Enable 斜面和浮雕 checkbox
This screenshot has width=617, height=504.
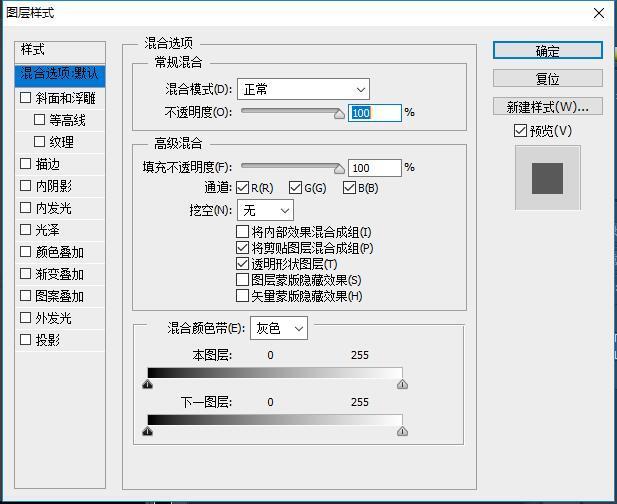[x=26, y=98]
